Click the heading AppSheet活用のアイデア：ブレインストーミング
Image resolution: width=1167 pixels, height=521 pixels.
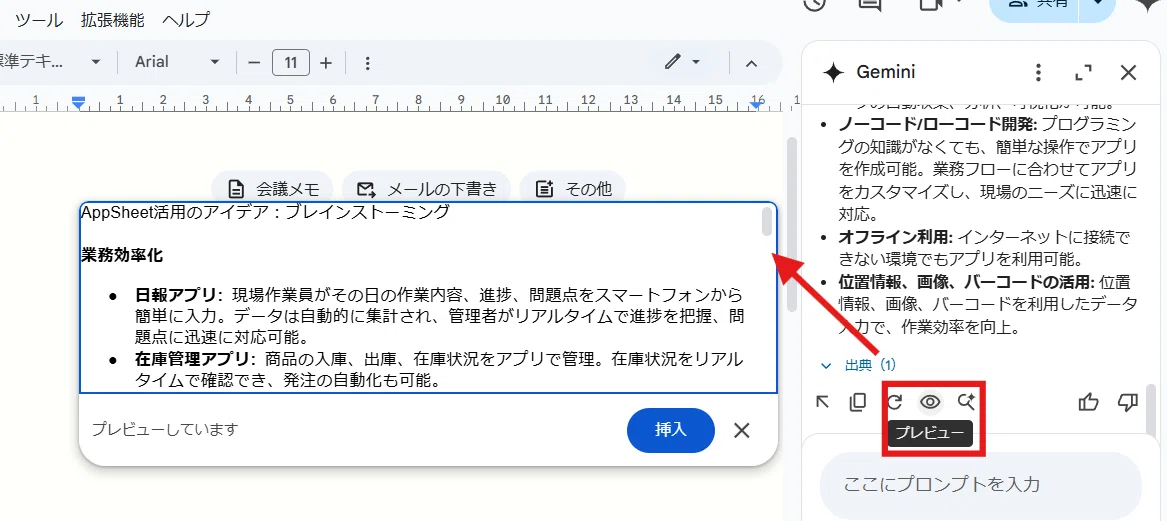(266, 213)
